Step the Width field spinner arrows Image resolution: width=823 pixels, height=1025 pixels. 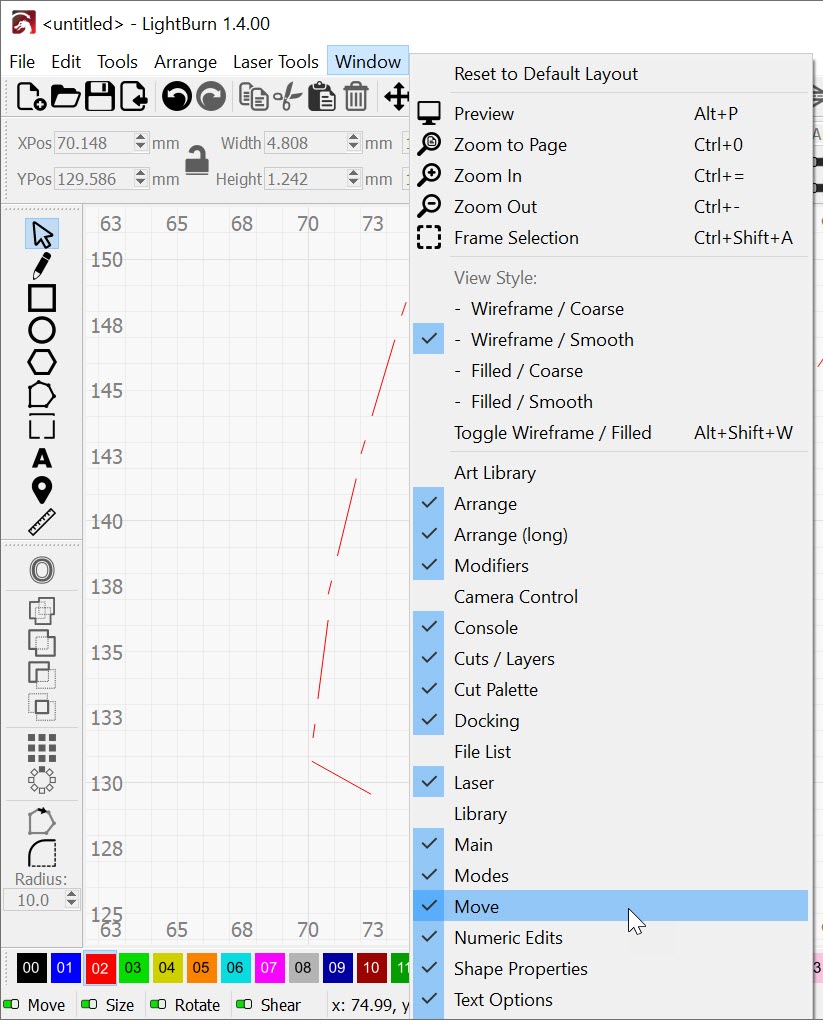[x=353, y=143]
